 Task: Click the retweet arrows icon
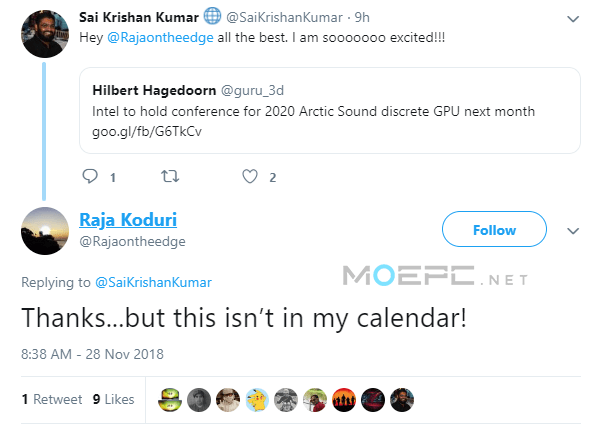click(x=170, y=176)
